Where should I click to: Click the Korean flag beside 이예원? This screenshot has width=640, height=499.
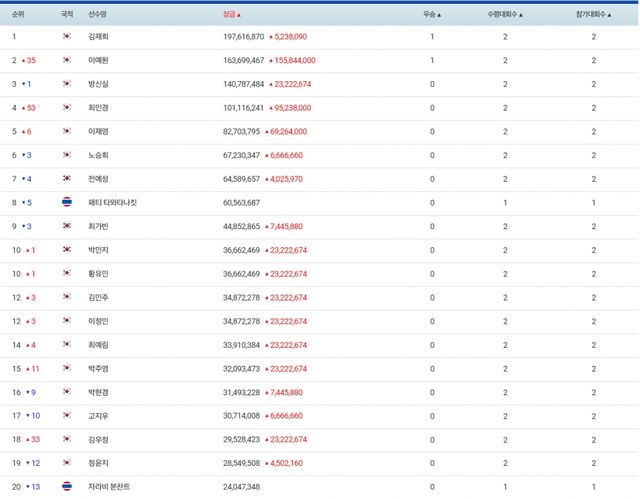click(67, 61)
